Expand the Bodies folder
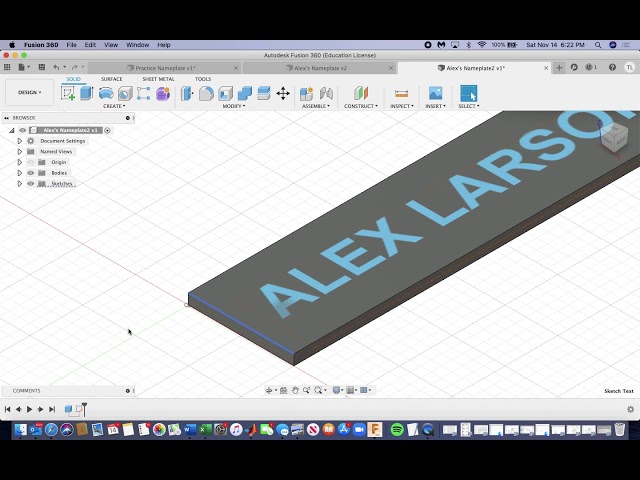Viewport: 640px width, 480px height. 19,173
